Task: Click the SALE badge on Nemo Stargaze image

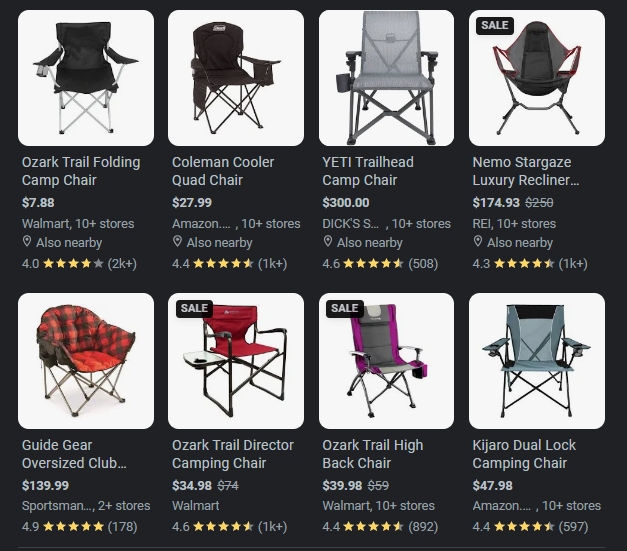Action: [x=495, y=25]
